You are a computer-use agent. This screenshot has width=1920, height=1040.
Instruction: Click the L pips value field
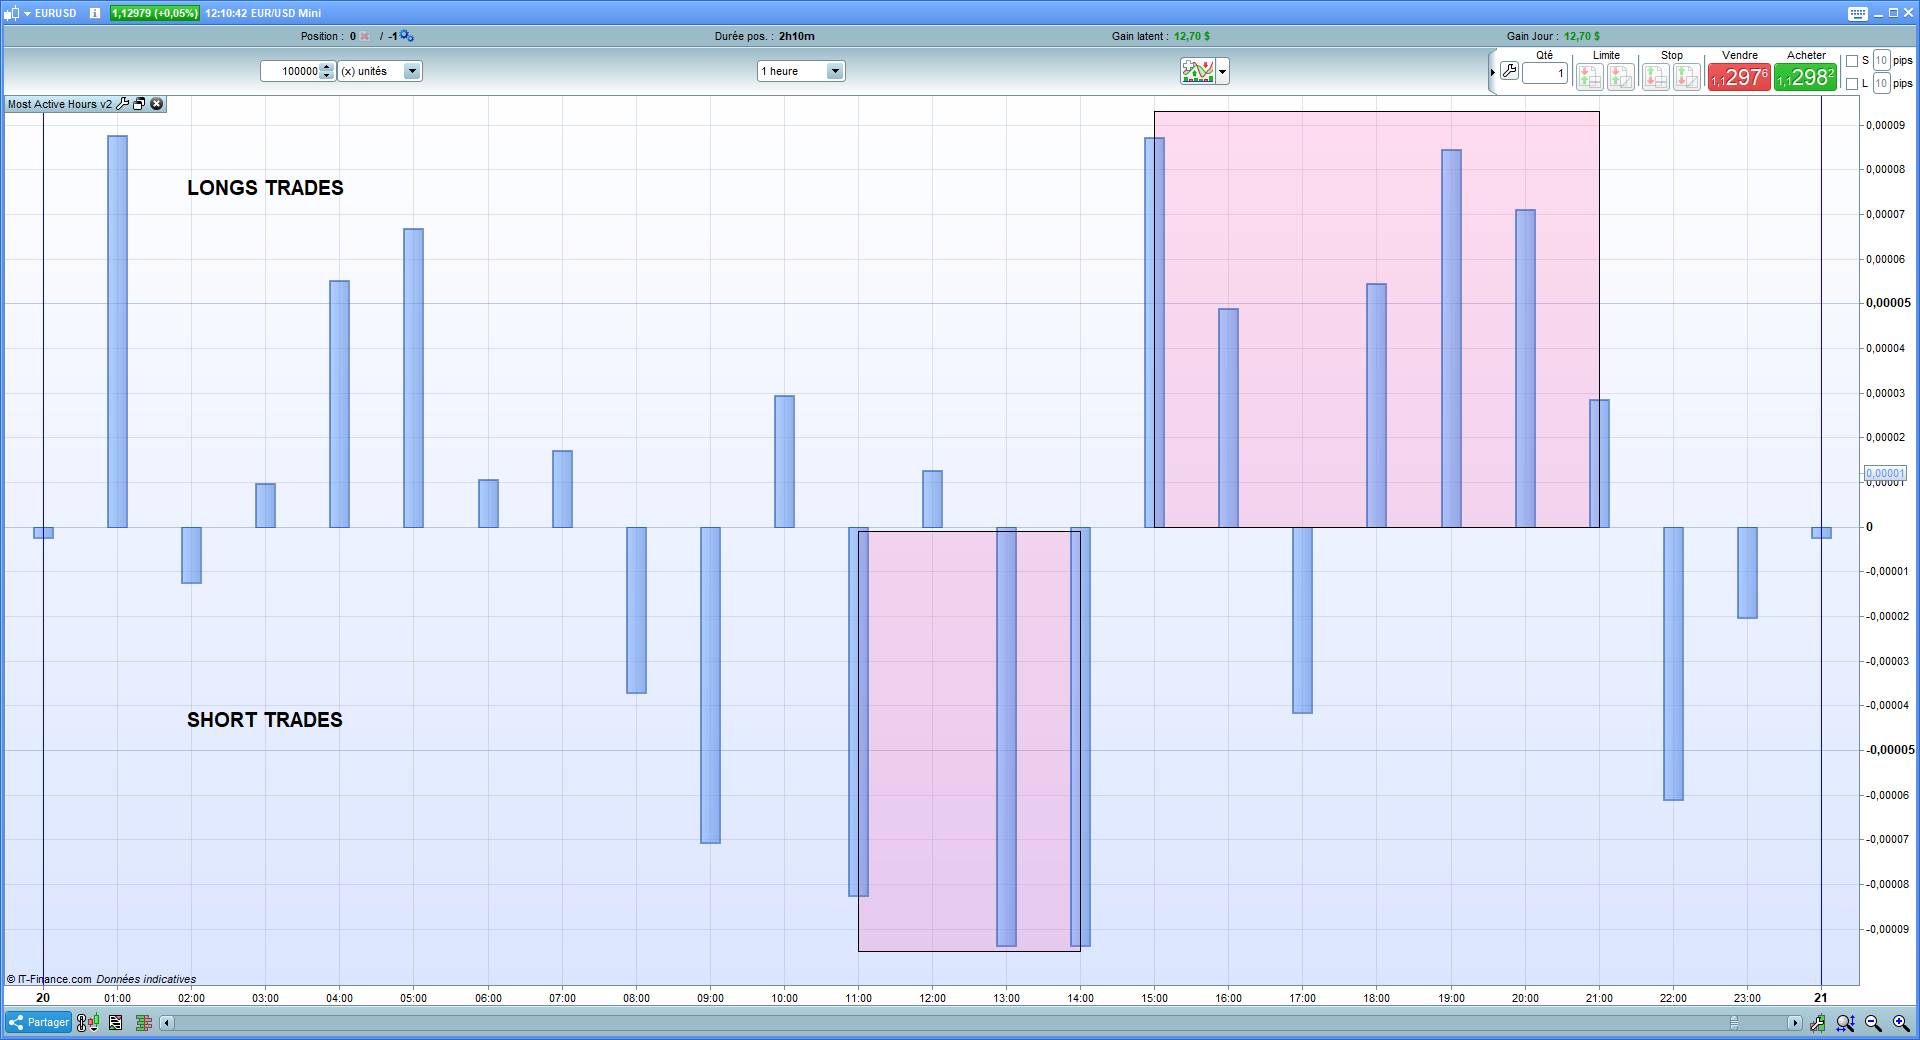pyautogui.click(x=1882, y=84)
